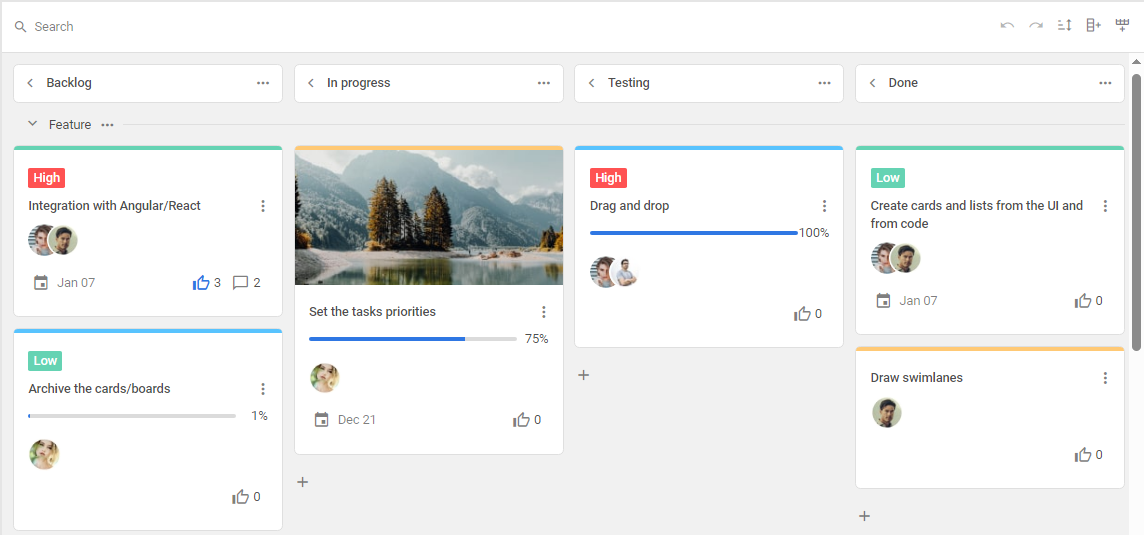Image resolution: width=1144 pixels, height=535 pixels.
Task: Collapse the Backlog column
Action: (x=30, y=83)
